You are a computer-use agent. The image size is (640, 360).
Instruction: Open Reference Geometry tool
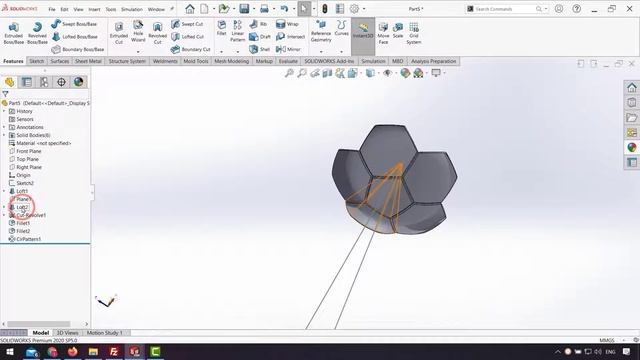(321, 31)
